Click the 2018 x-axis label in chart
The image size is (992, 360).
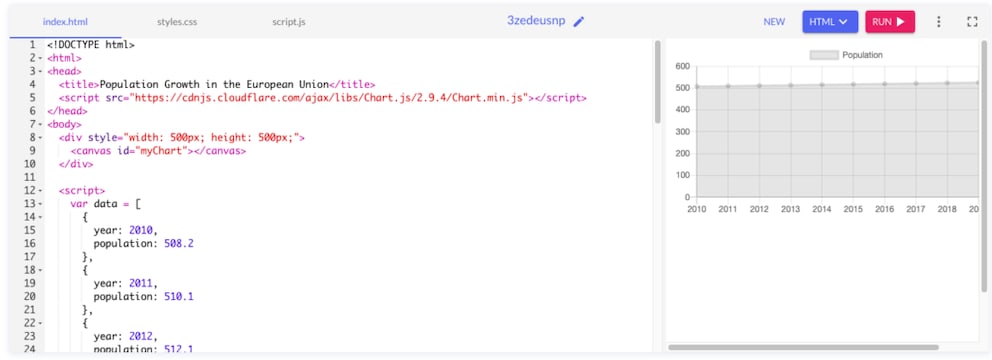click(x=947, y=209)
